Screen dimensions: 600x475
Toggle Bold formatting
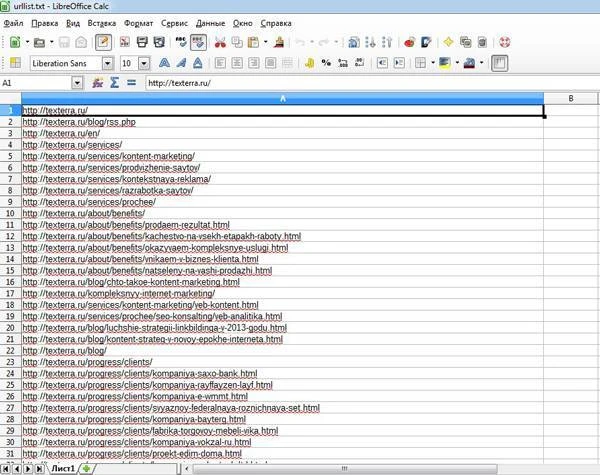coord(164,63)
